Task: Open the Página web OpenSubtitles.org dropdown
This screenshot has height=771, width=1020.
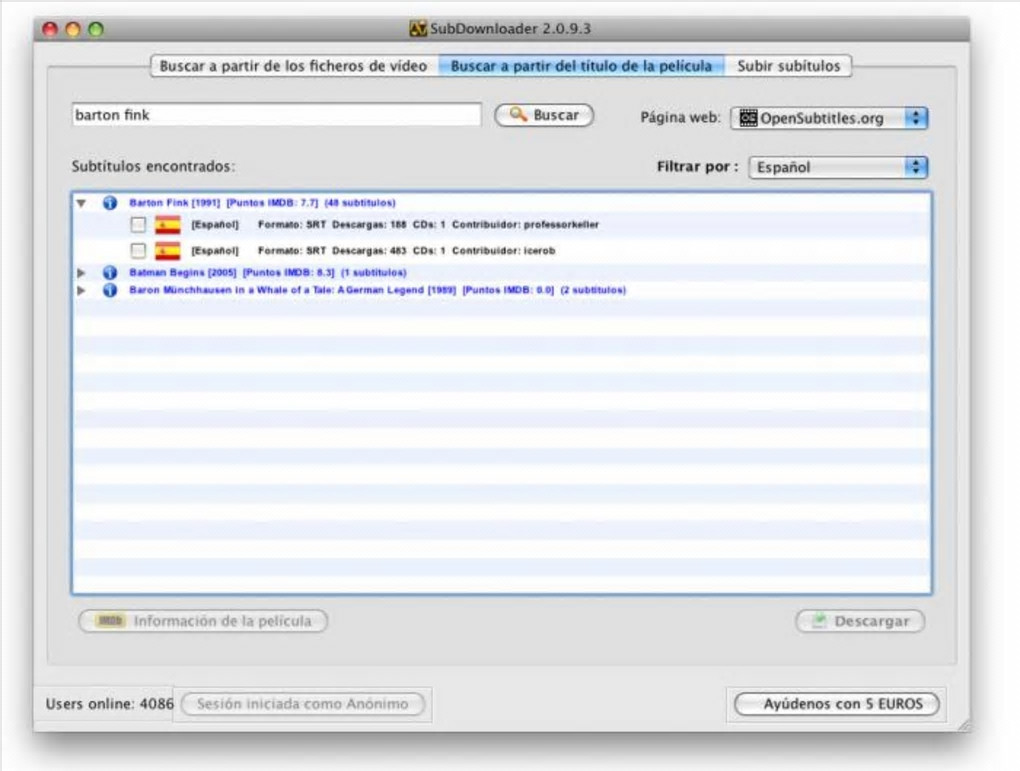Action: [x=829, y=118]
